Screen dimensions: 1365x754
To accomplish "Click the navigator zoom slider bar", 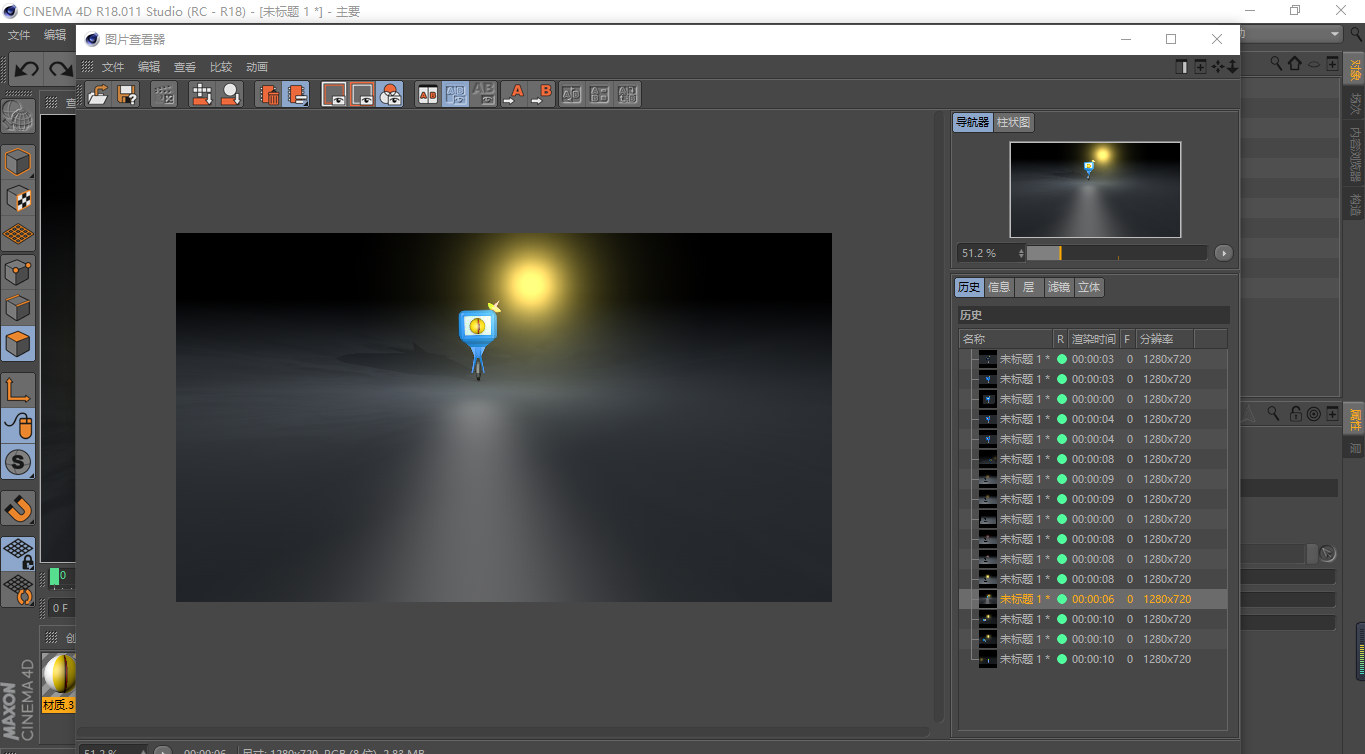I will click(1116, 253).
